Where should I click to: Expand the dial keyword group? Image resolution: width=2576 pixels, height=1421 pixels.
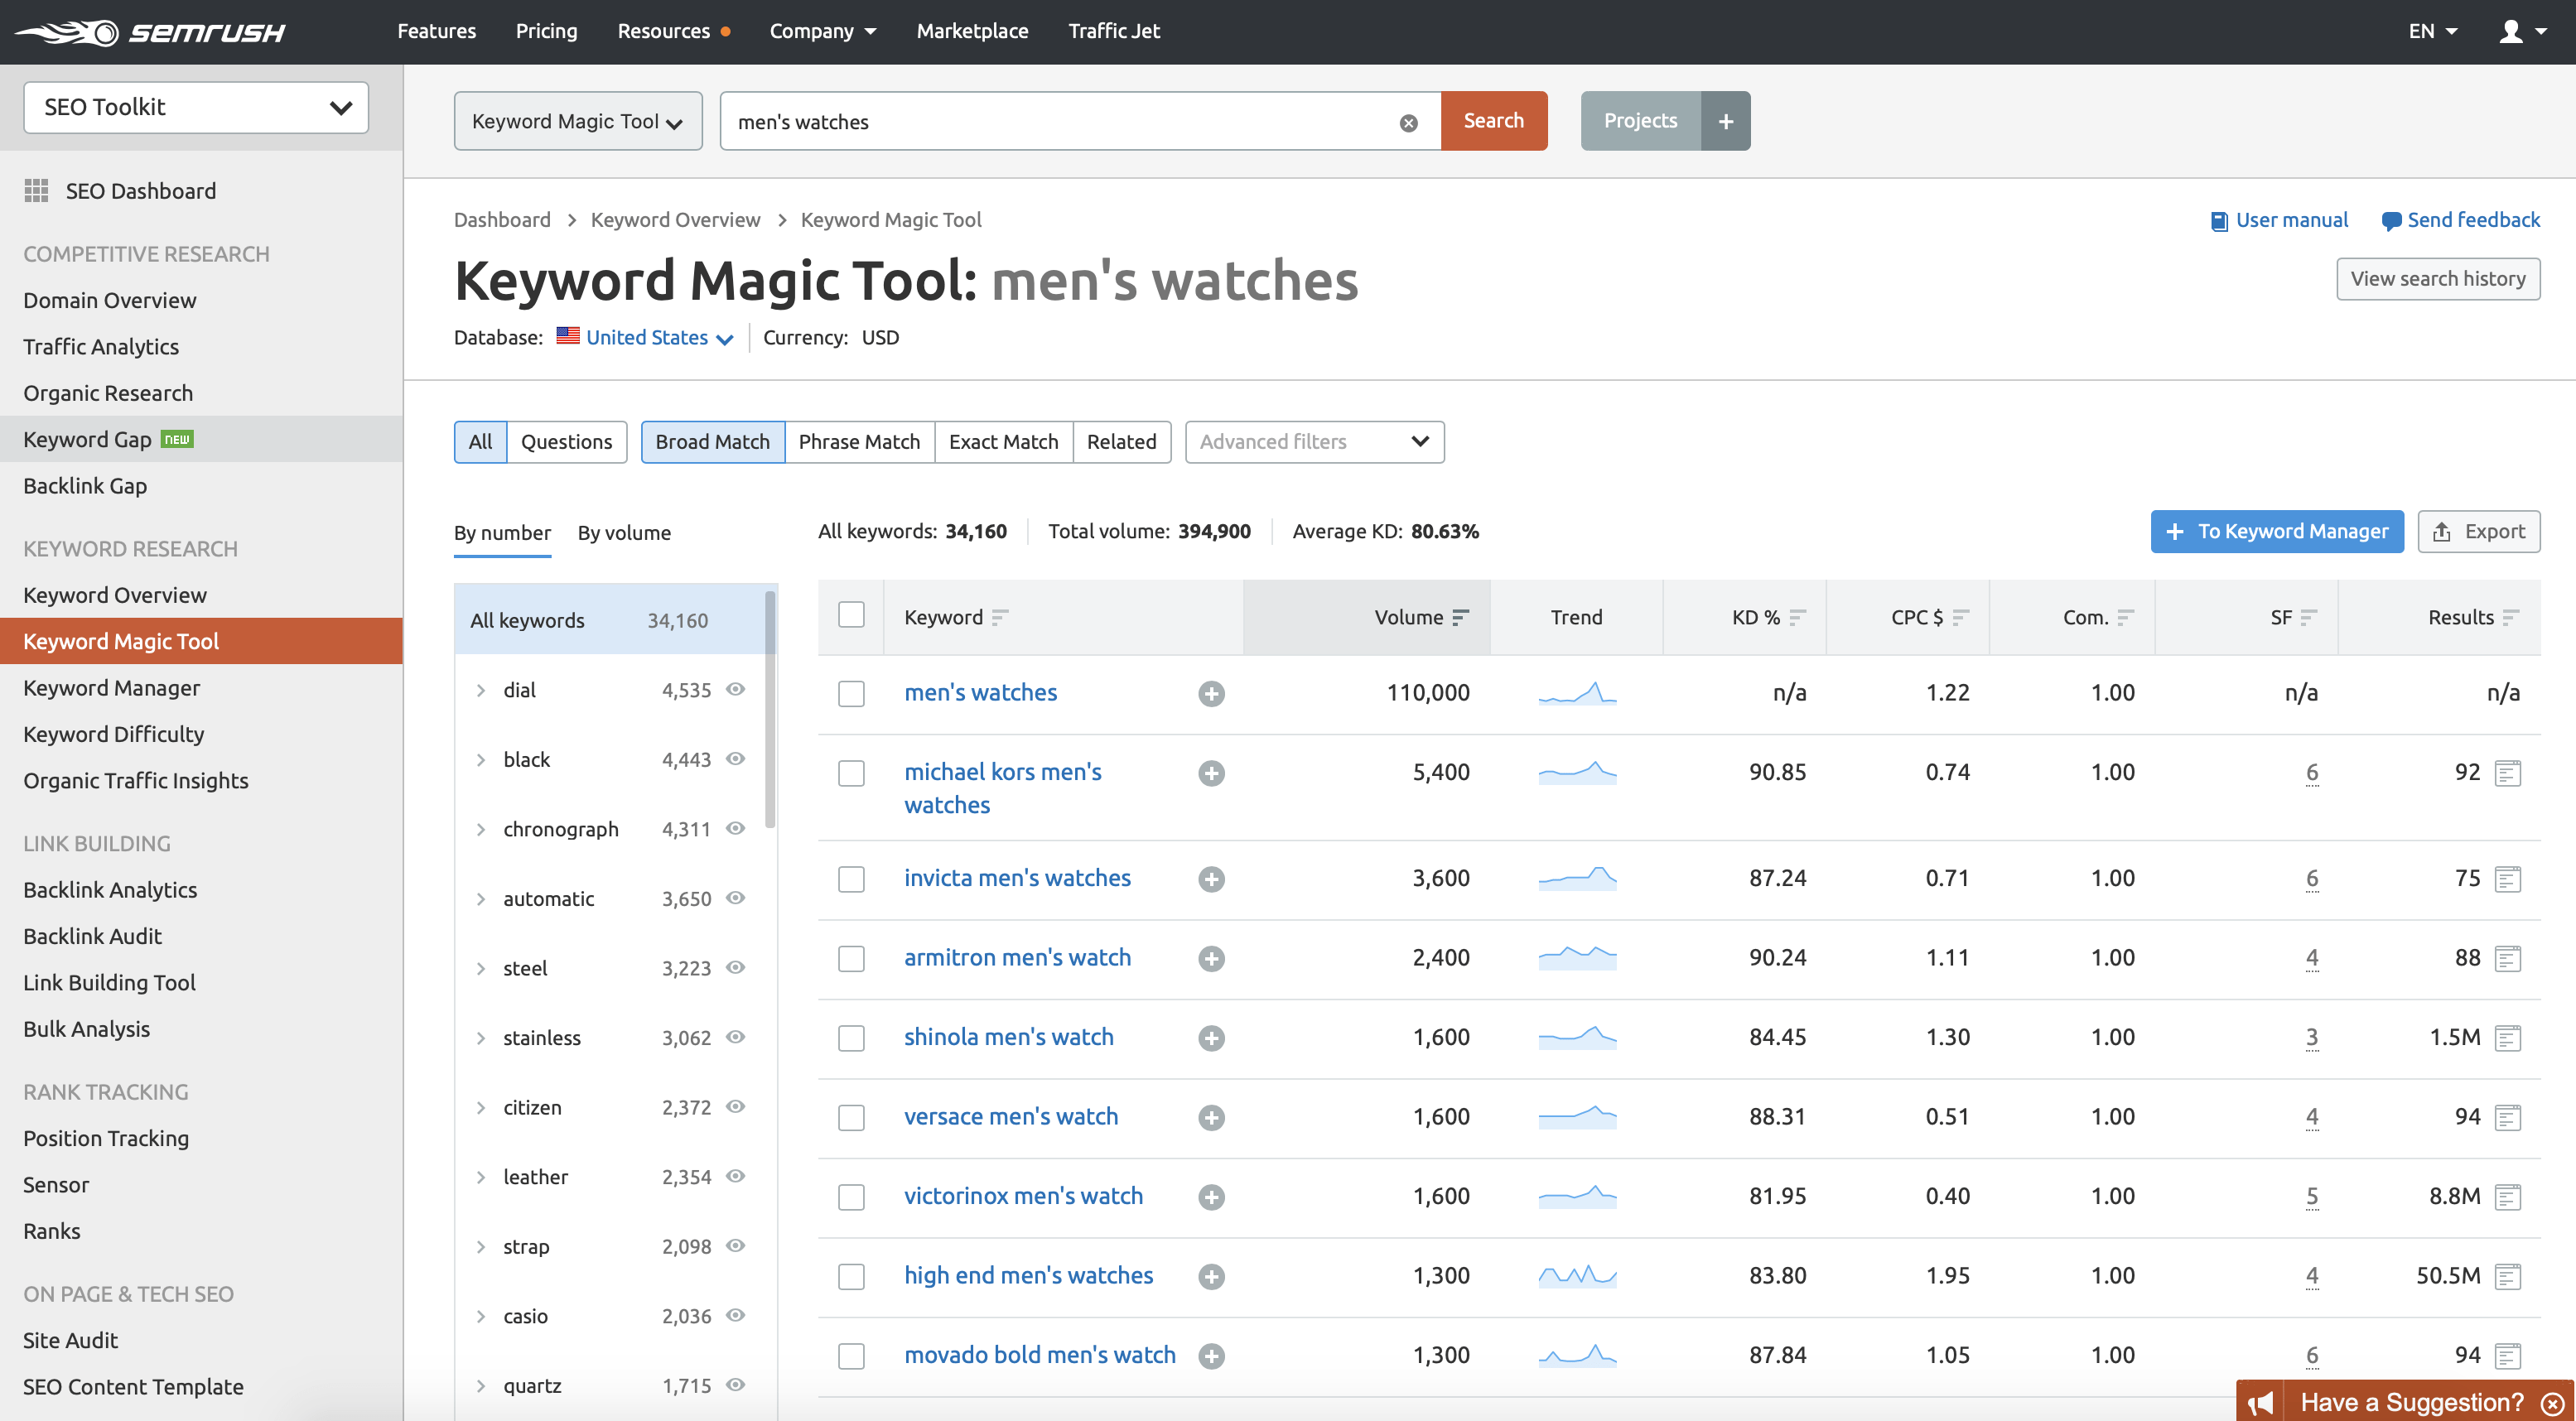coord(481,688)
